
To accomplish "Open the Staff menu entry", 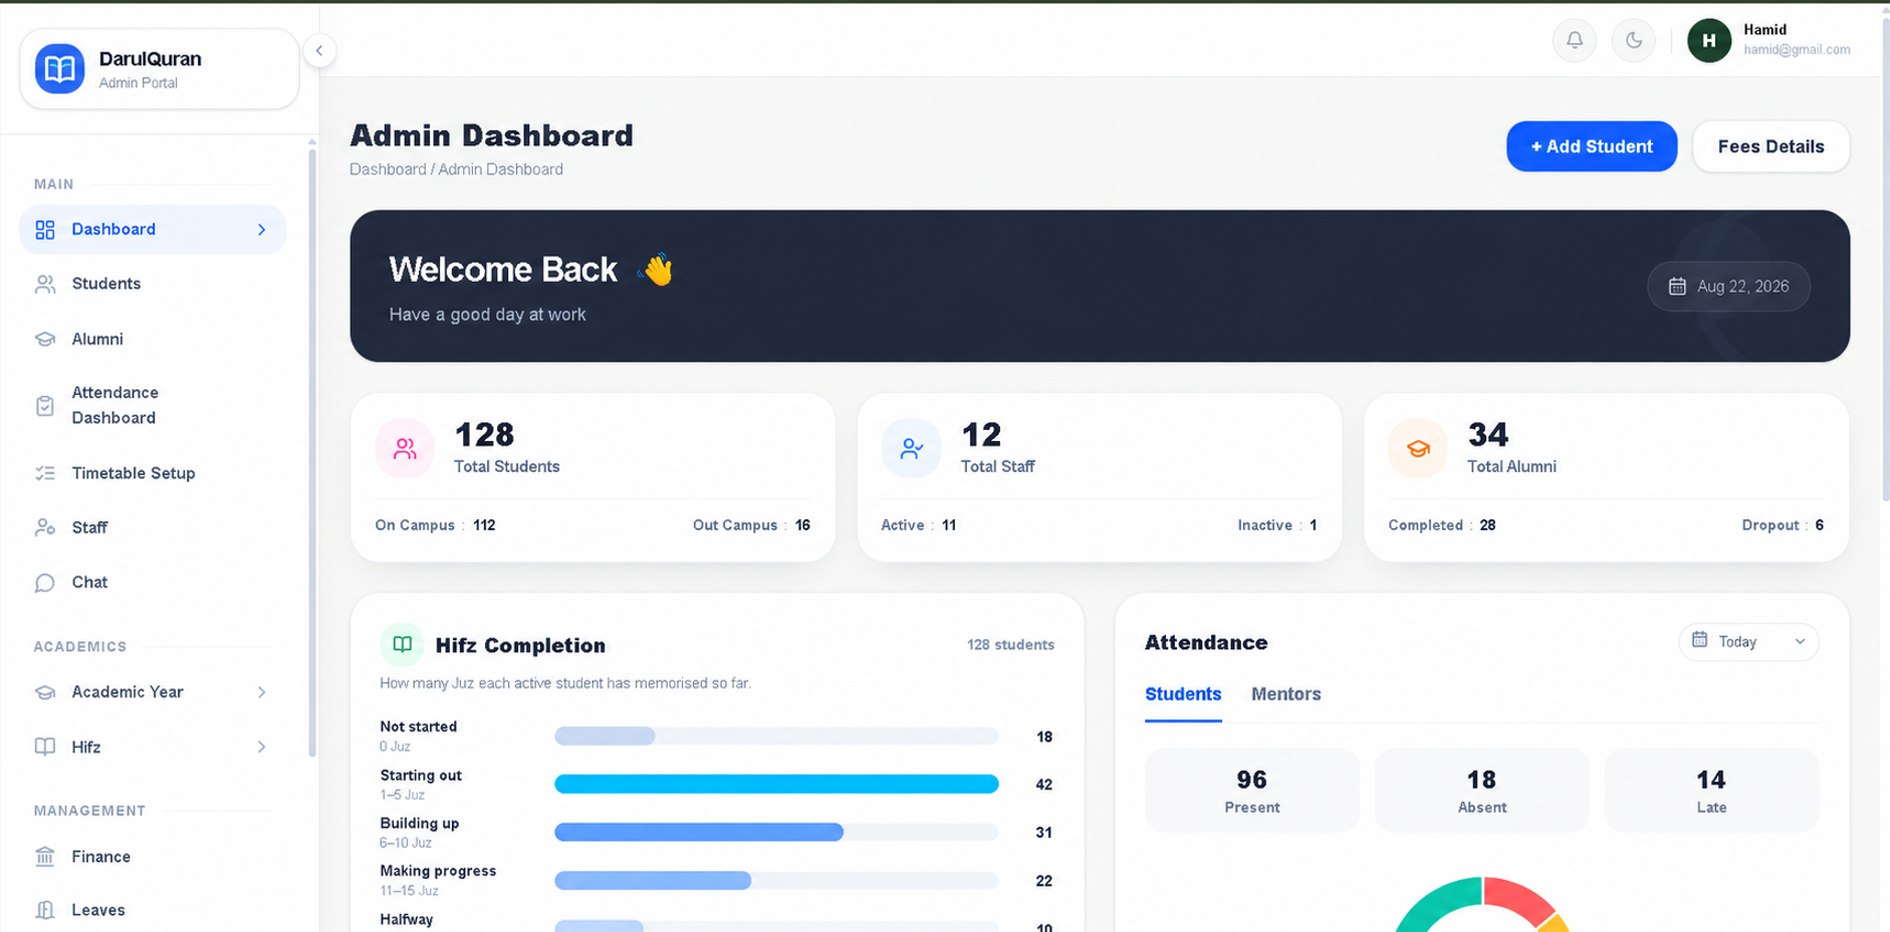I will [x=152, y=527].
